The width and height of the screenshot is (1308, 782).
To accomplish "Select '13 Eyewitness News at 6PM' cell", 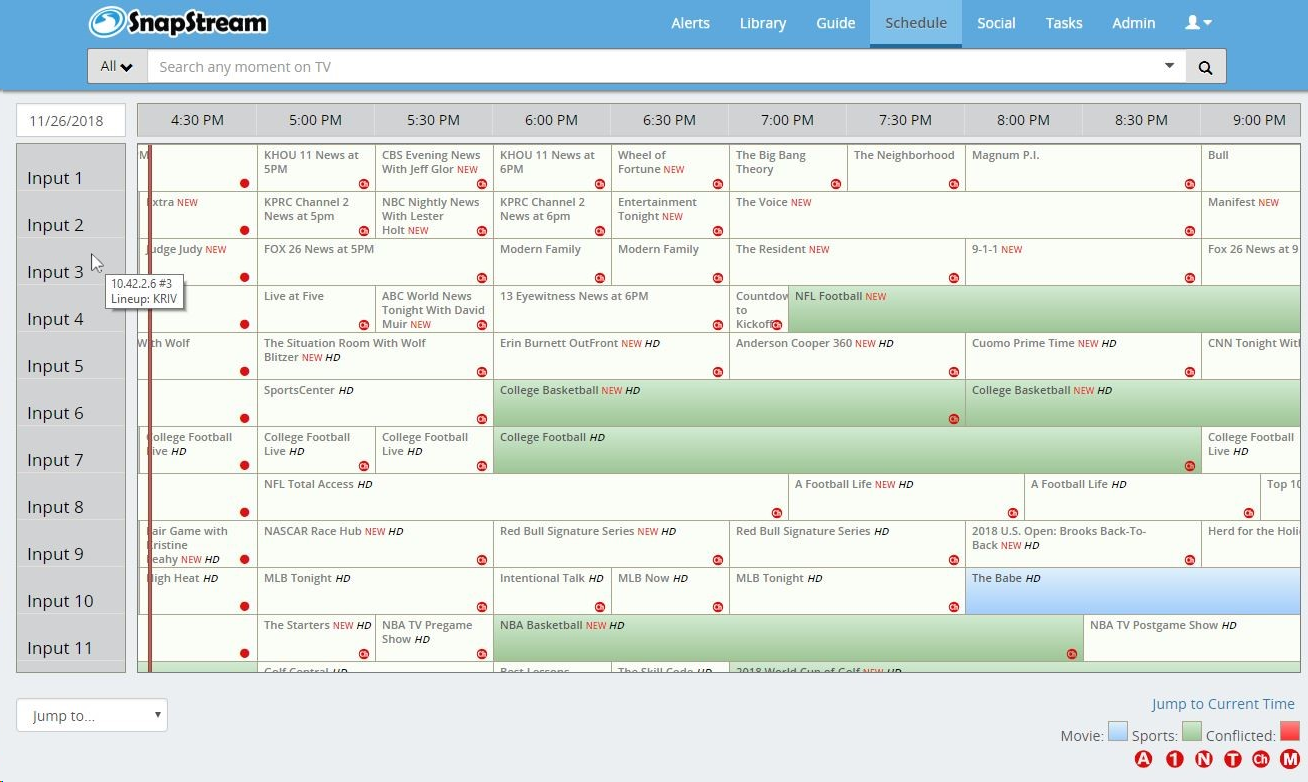I will [x=611, y=309].
